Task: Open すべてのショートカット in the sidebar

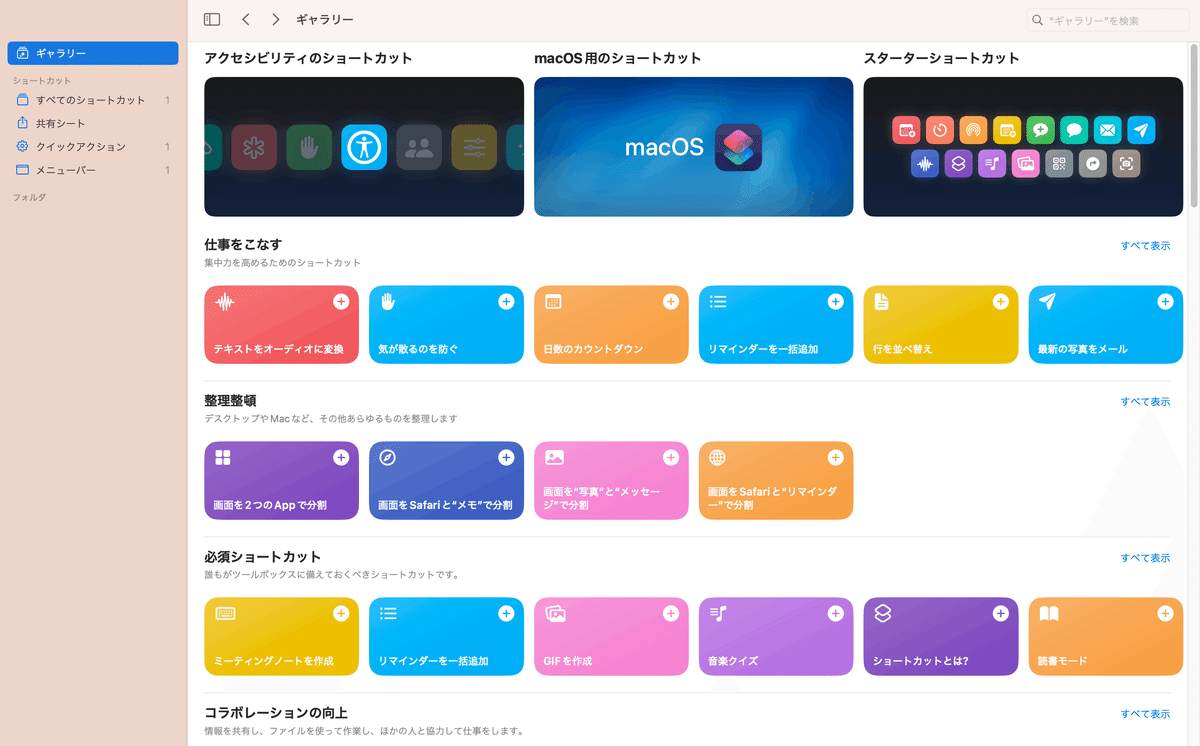Action: [x=93, y=100]
